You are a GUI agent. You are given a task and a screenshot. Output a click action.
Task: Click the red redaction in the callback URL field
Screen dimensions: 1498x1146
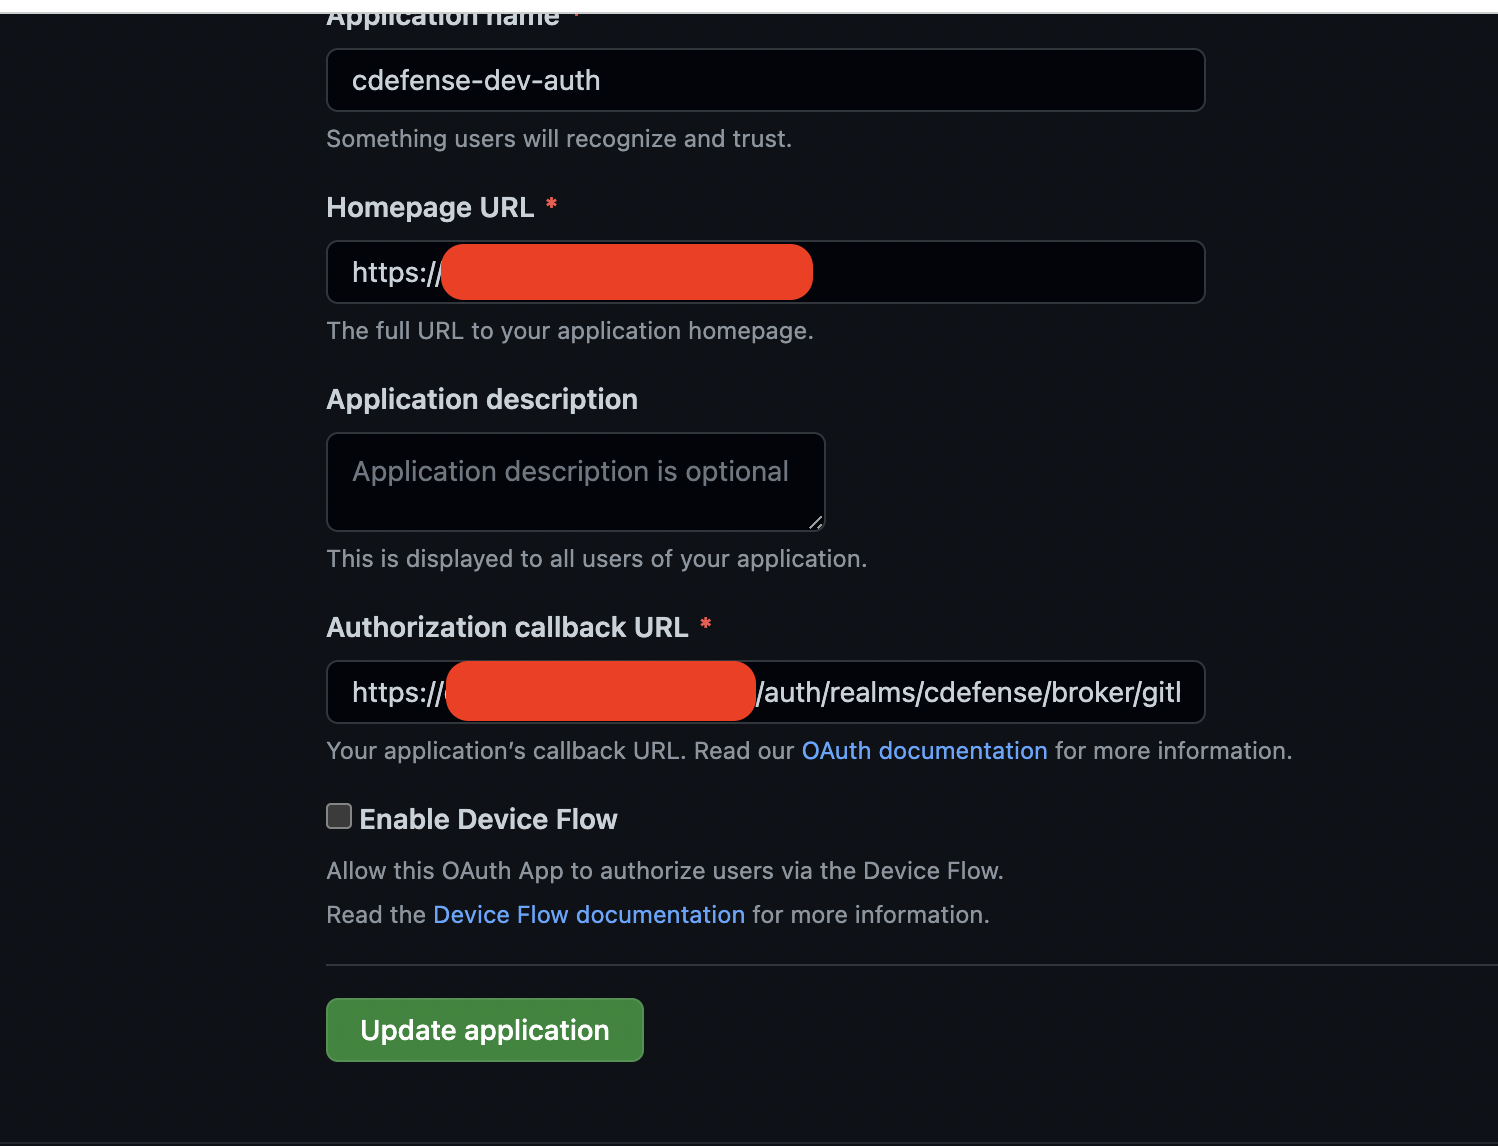600,692
